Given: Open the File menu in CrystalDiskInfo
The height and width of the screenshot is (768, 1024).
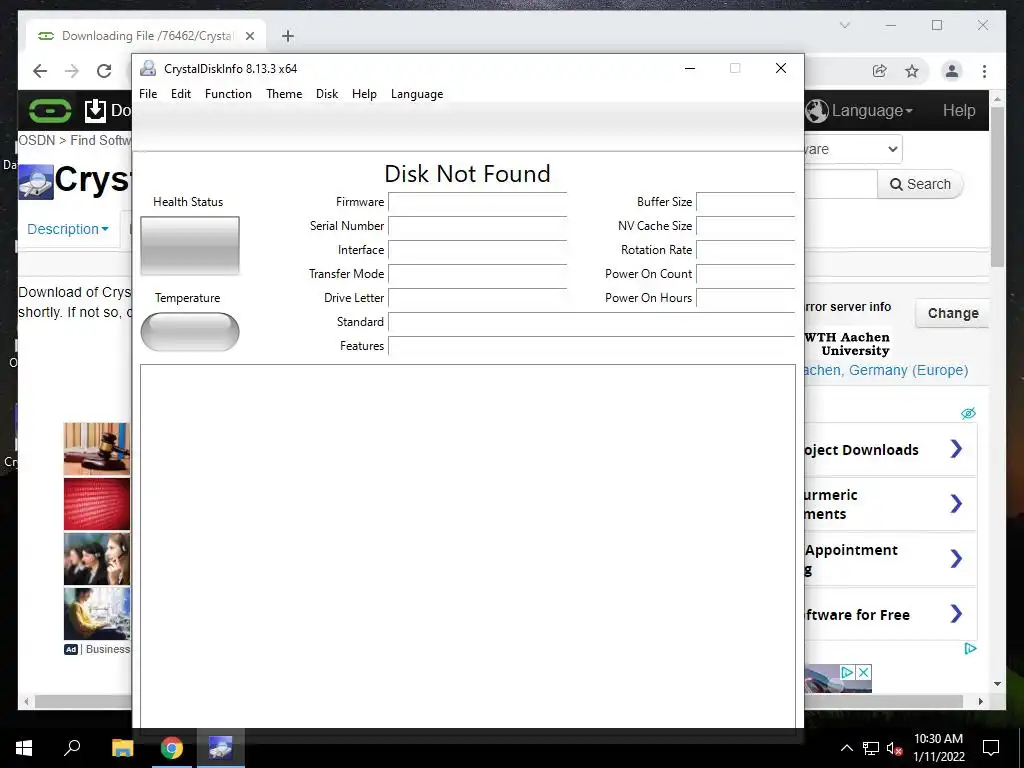Looking at the screenshot, I should (x=148, y=94).
